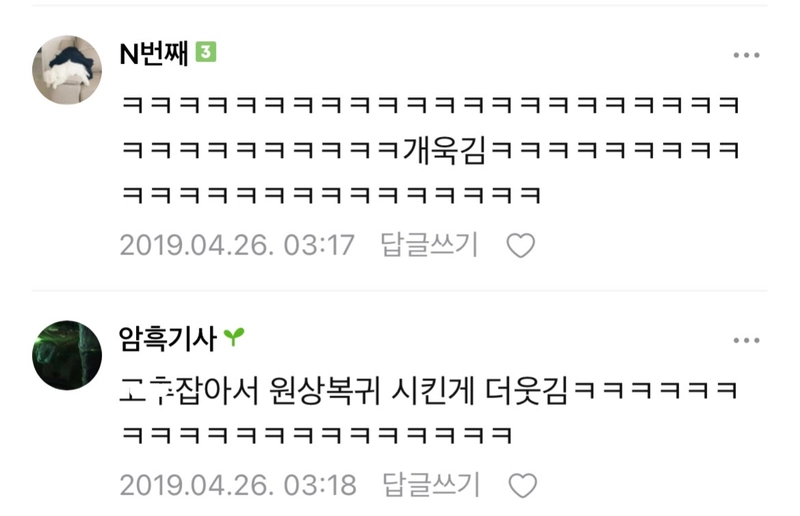Click the smudged first word of 암흑기사's comment

tap(145, 391)
